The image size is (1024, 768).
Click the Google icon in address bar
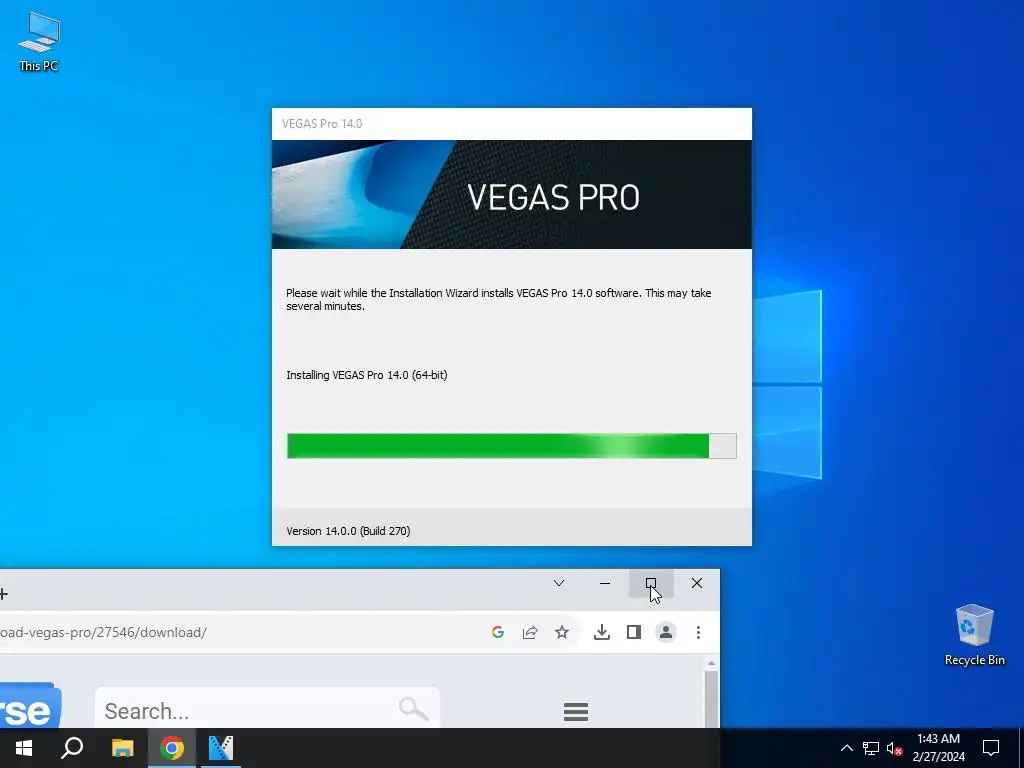(498, 632)
